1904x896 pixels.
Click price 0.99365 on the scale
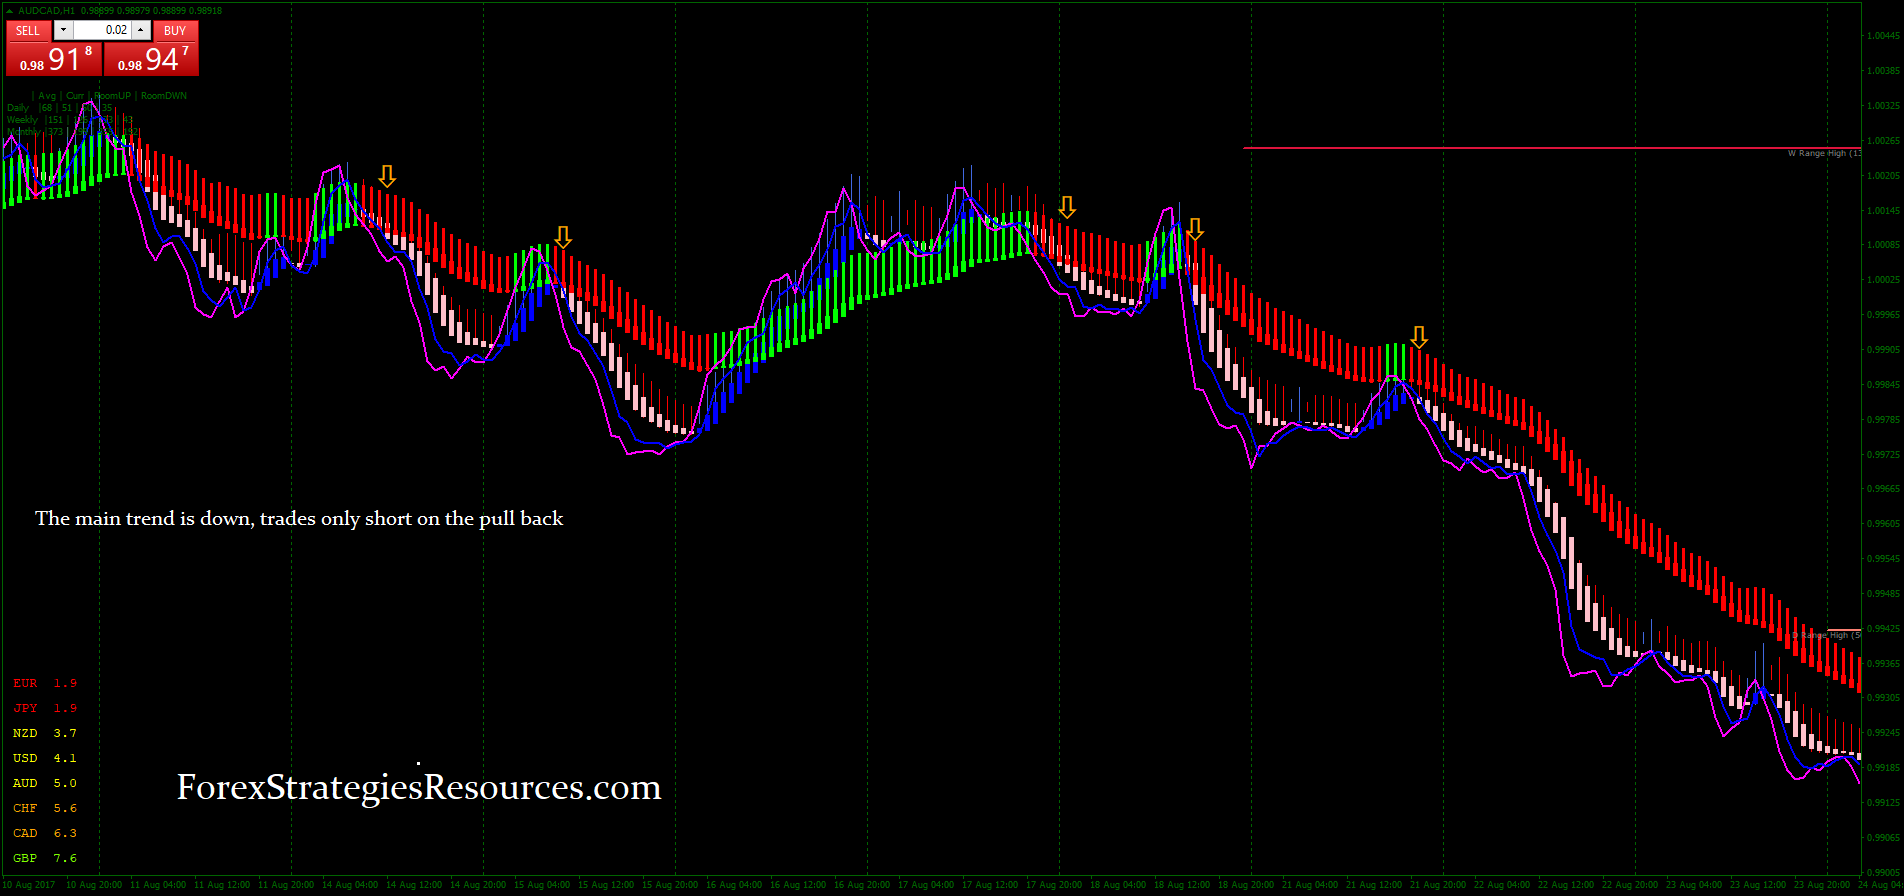(x=1883, y=664)
